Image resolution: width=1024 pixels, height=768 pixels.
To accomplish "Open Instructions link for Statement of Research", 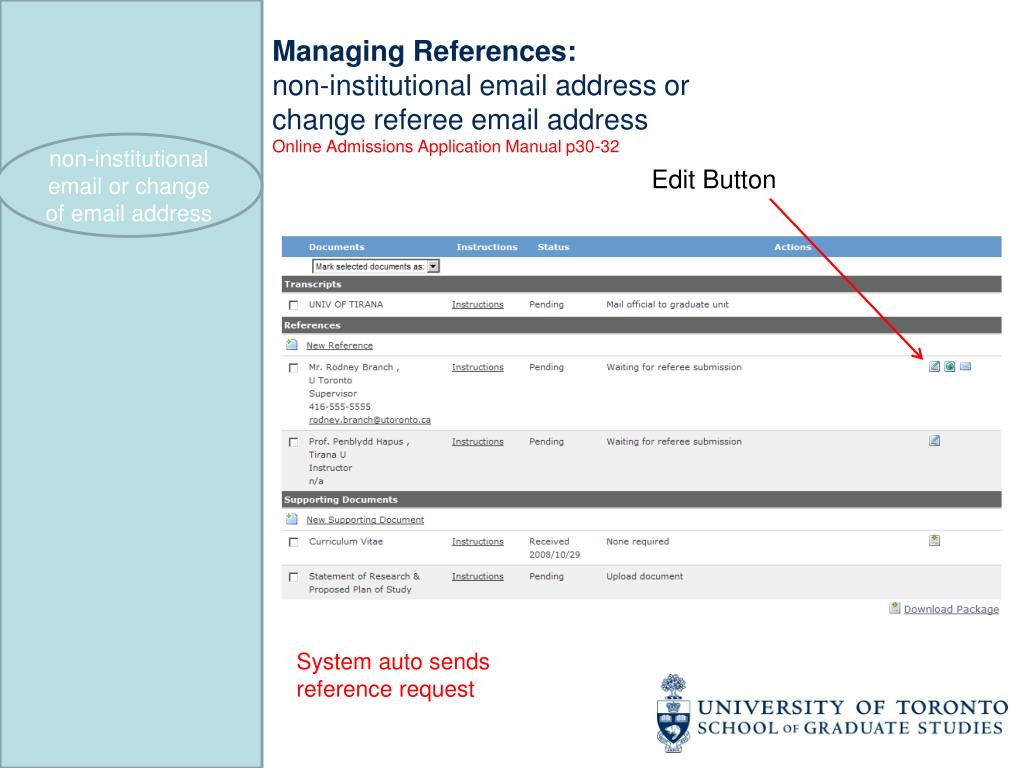I will tap(477, 576).
